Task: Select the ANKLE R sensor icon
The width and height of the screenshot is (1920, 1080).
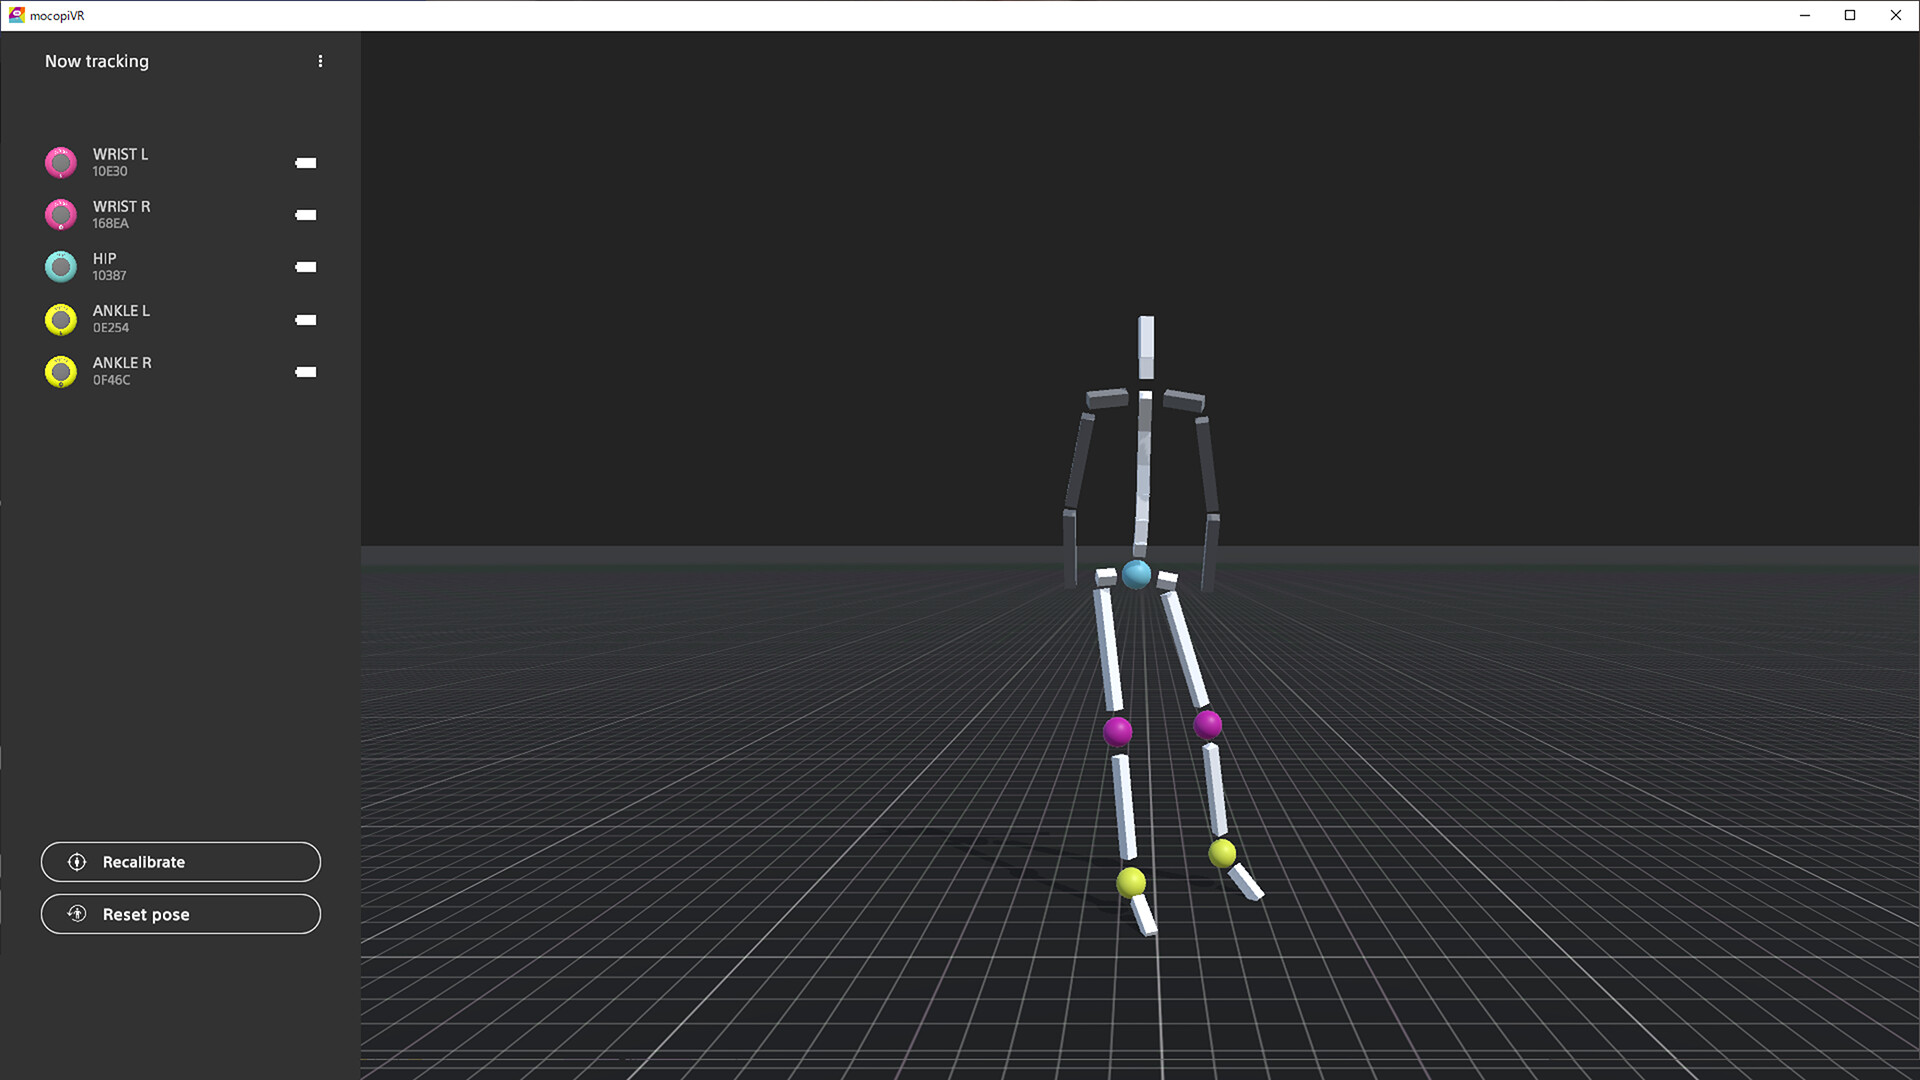Action: pyautogui.click(x=61, y=371)
